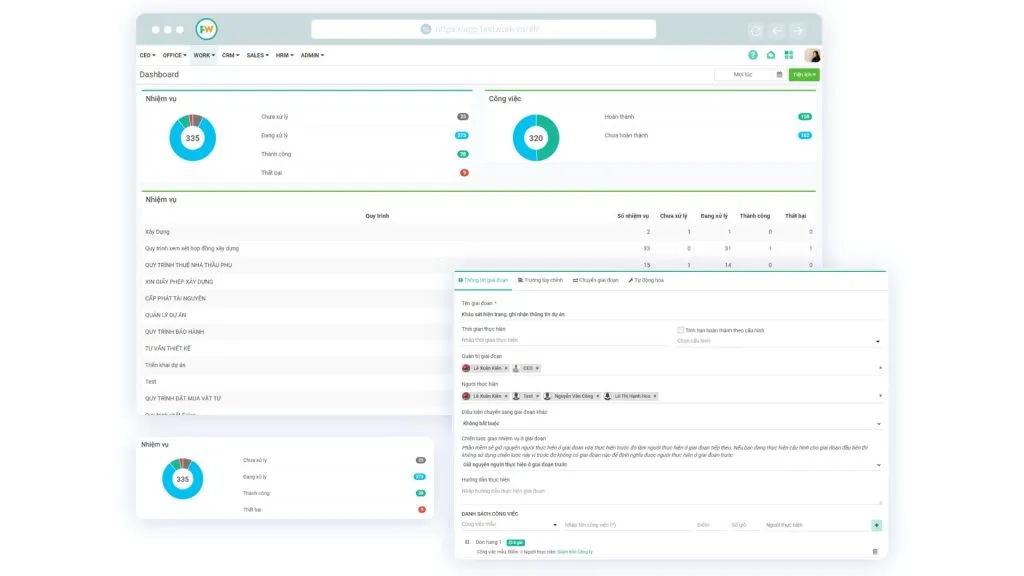This screenshot has width=1024, height=576.
Task: Click the 158 badge for Hoàn thành
Action: click(805, 117)
